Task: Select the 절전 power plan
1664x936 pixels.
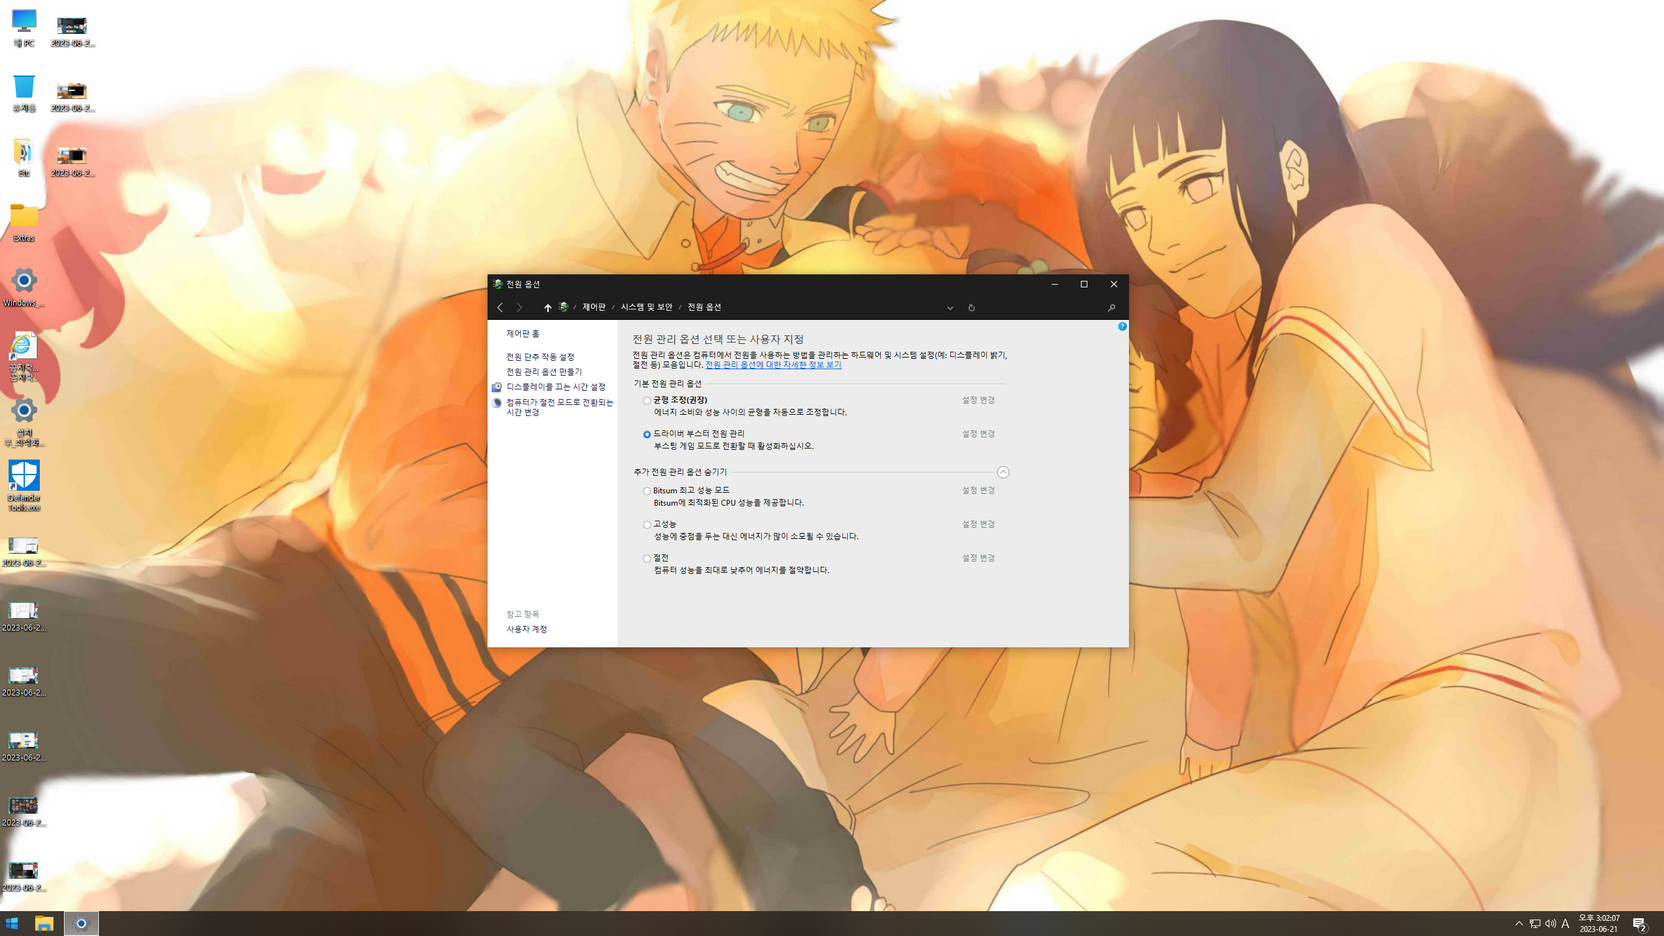Action: pos(647,558)
